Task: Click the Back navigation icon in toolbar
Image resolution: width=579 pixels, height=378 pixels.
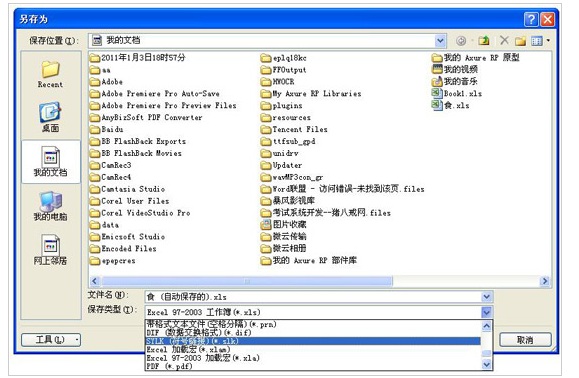Action: [461, 41]
